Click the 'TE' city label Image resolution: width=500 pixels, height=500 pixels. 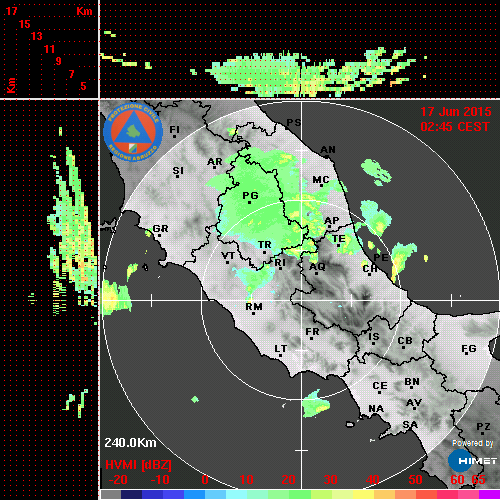[x=339, y=239]
